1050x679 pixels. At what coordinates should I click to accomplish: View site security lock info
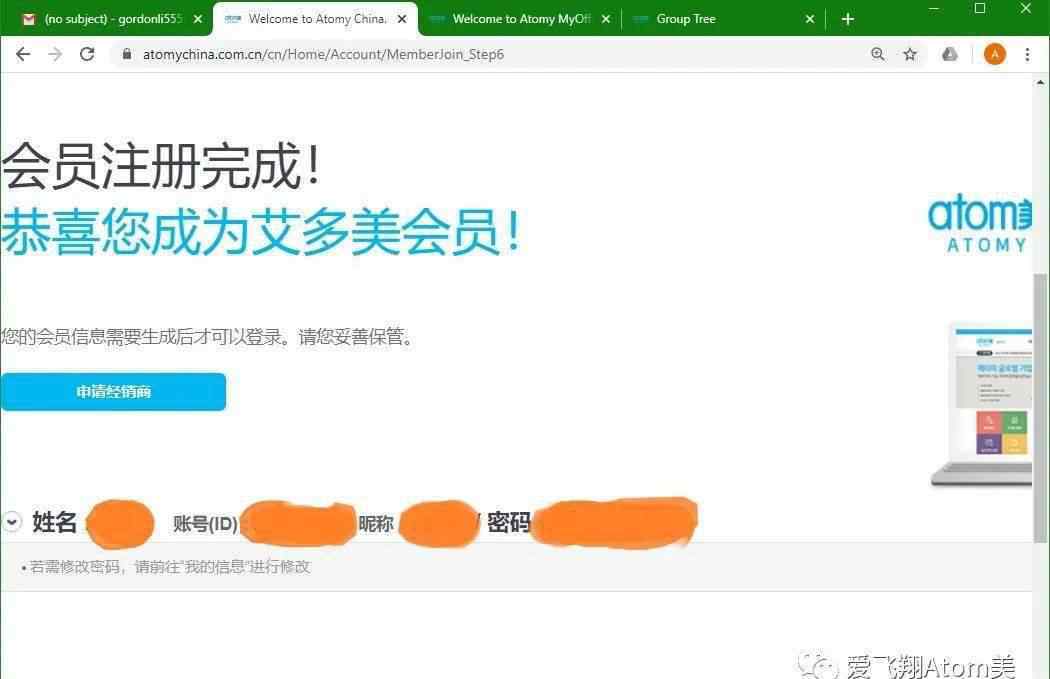pyautogui.click(x=127, y=54)
